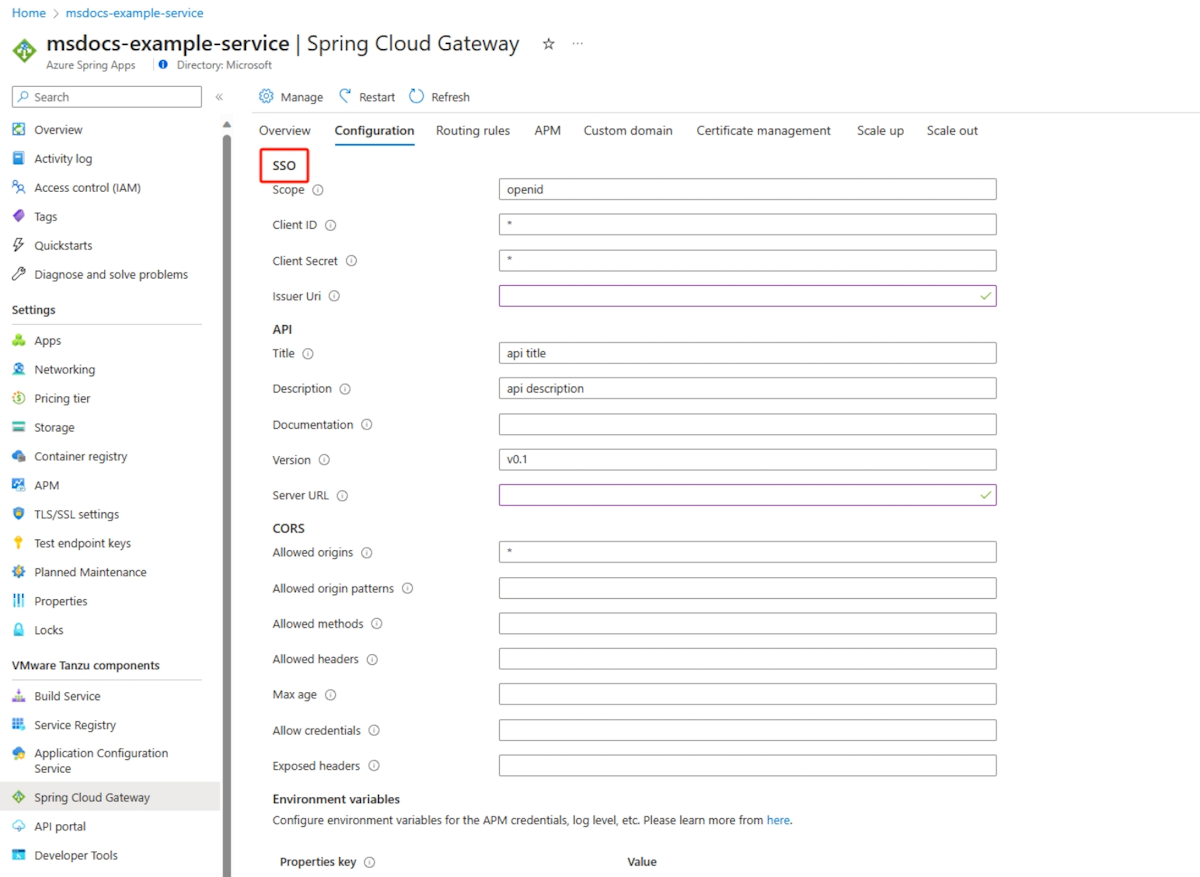This screenshot has height=877, width=1200.
Task: Click the Service Registry icon
Action: tap(18, 726)
